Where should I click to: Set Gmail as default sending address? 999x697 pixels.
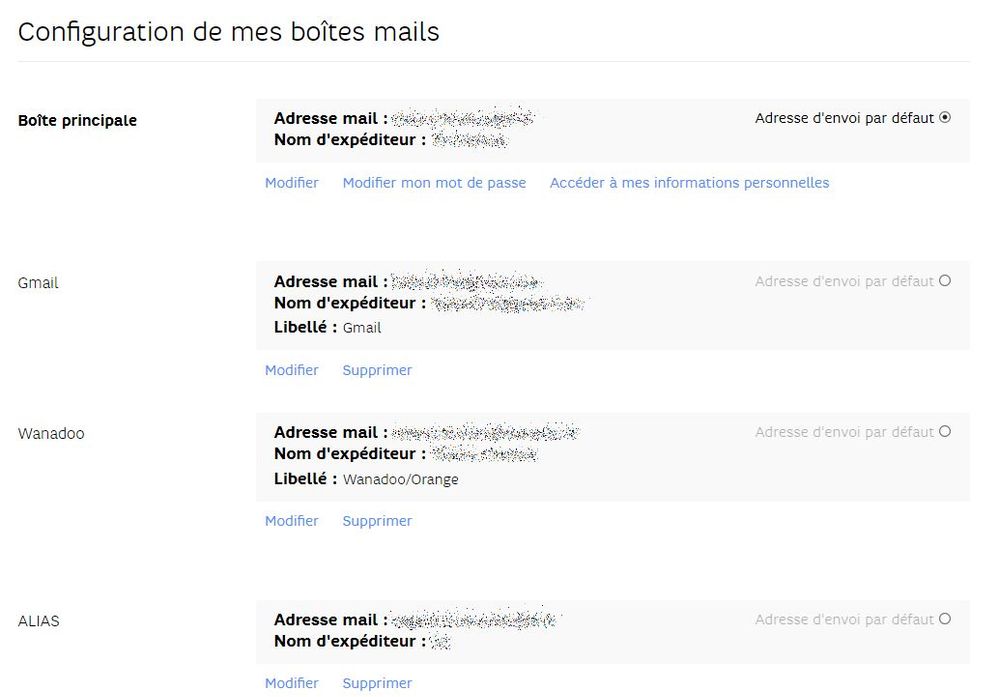click(x=945, y=281)
